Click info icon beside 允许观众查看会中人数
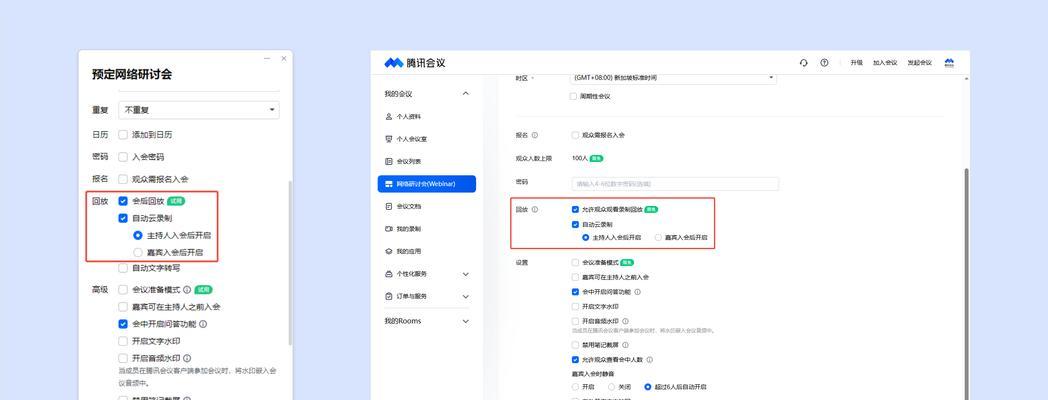 point(650,360)
